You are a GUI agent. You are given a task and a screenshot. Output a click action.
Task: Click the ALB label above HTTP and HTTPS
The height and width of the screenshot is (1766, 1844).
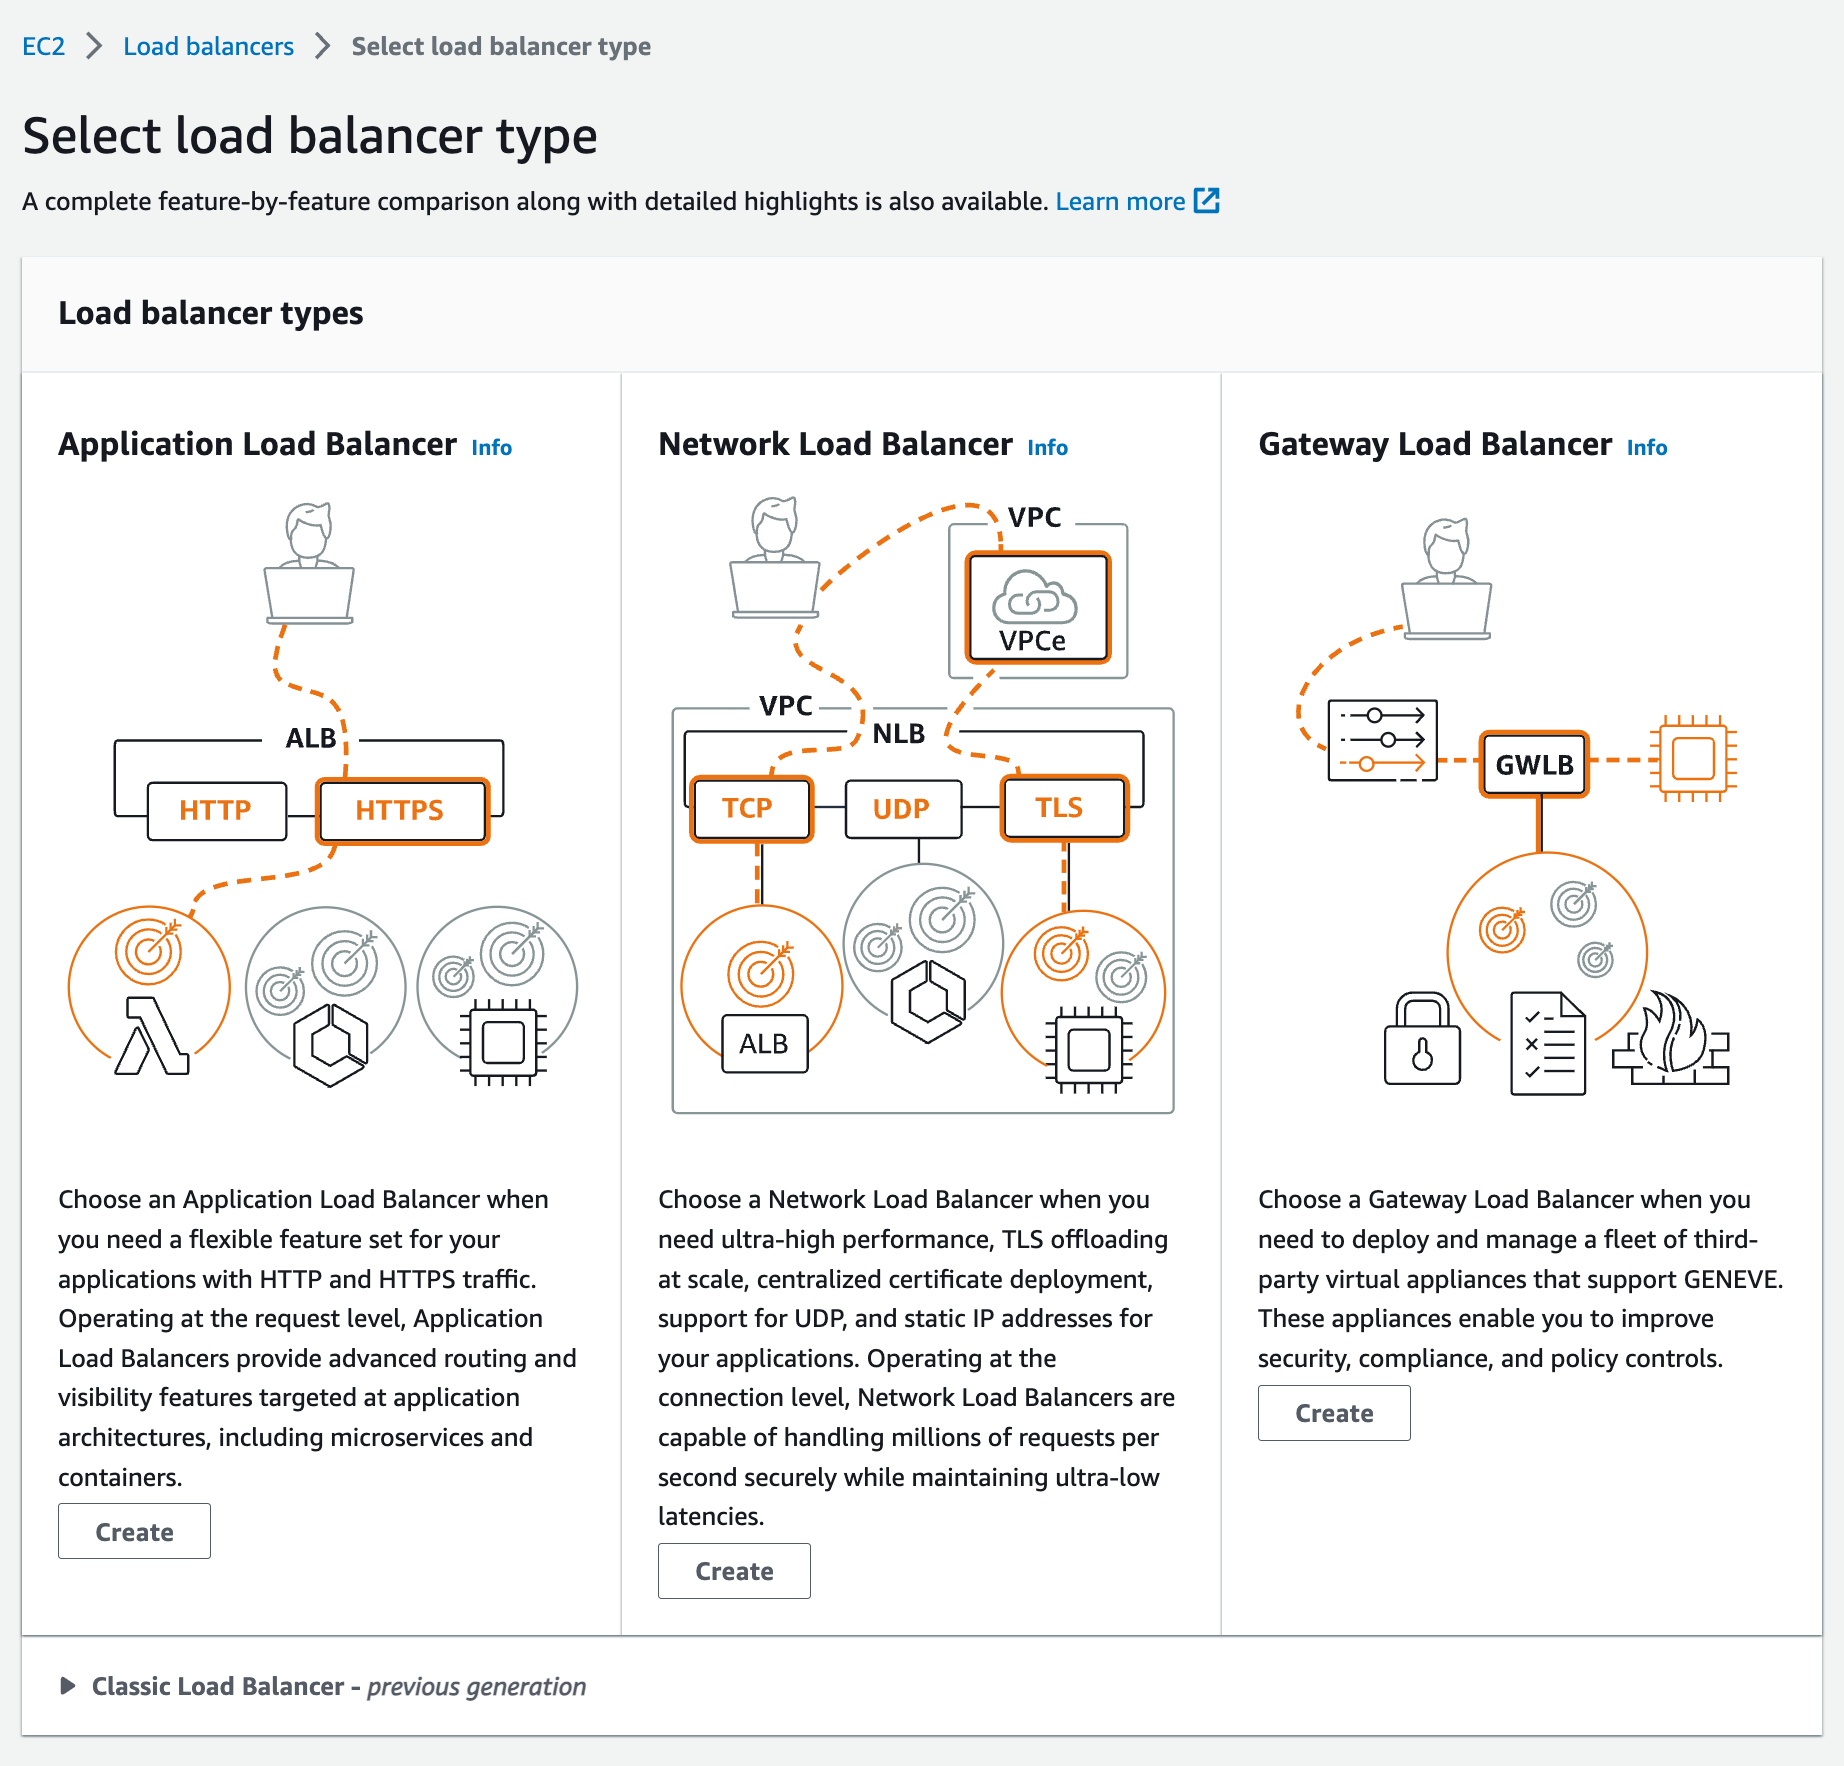tap(311, 738)
